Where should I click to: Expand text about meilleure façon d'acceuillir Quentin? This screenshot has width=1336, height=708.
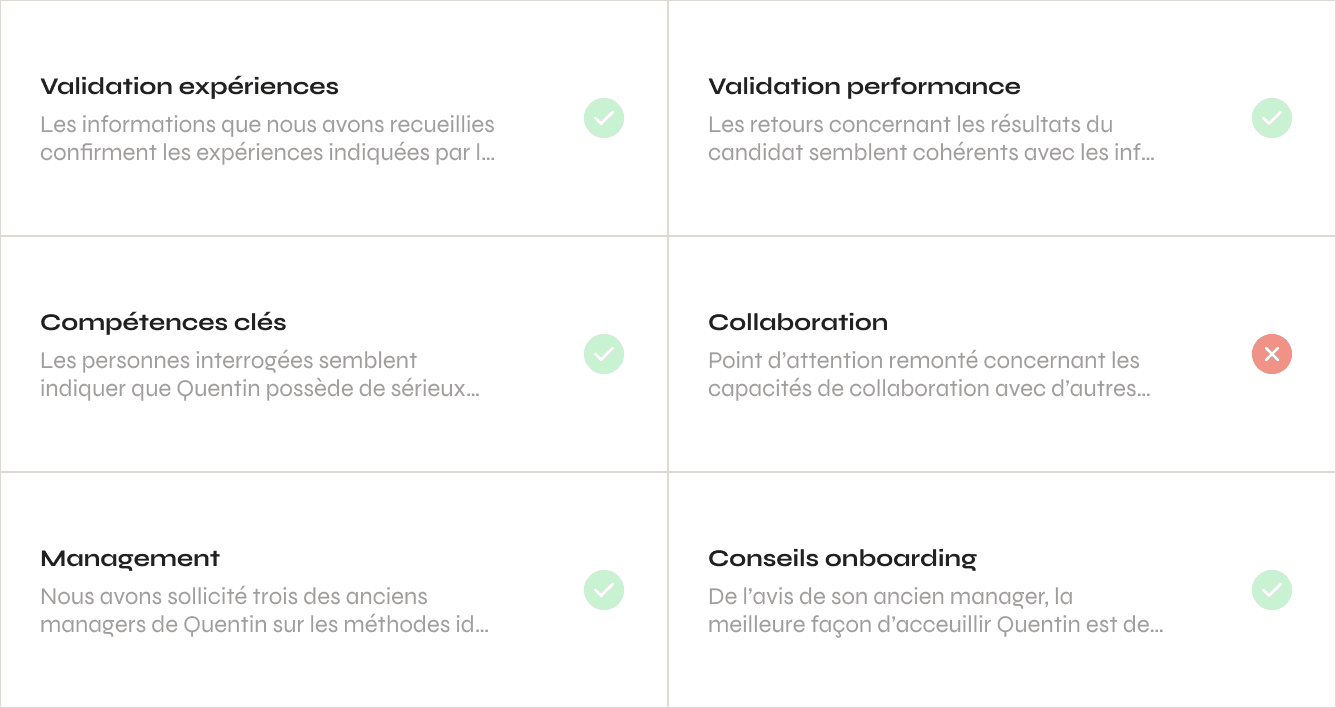[x=935, y=625]
